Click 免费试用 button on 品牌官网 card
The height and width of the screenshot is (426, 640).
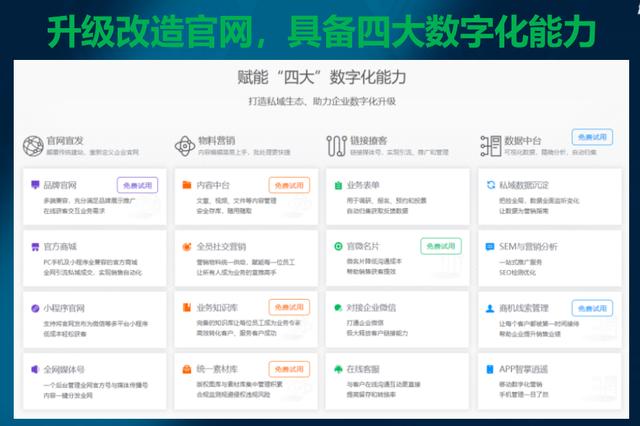point(137,185)
